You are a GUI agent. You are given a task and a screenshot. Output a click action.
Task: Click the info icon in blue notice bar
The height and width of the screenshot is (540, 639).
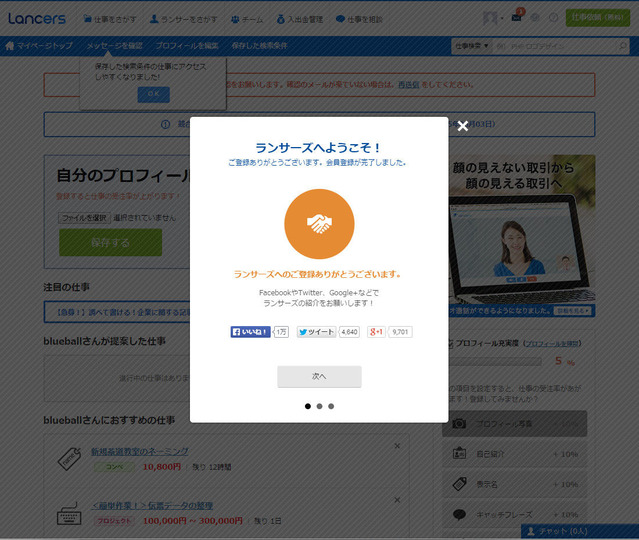[165, 124]
